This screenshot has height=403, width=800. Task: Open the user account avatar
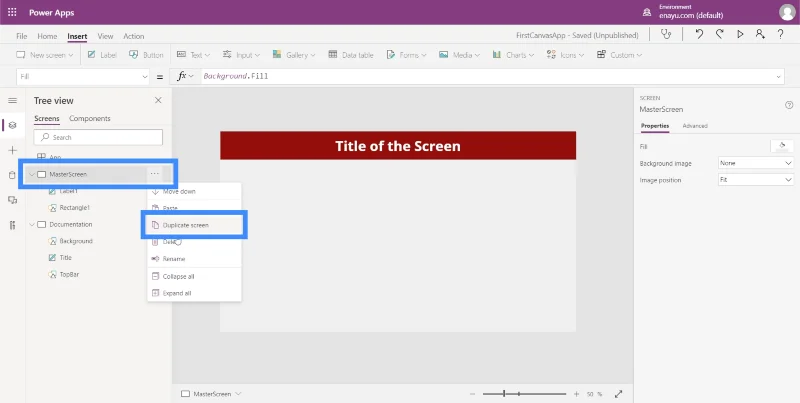(787, 12)
